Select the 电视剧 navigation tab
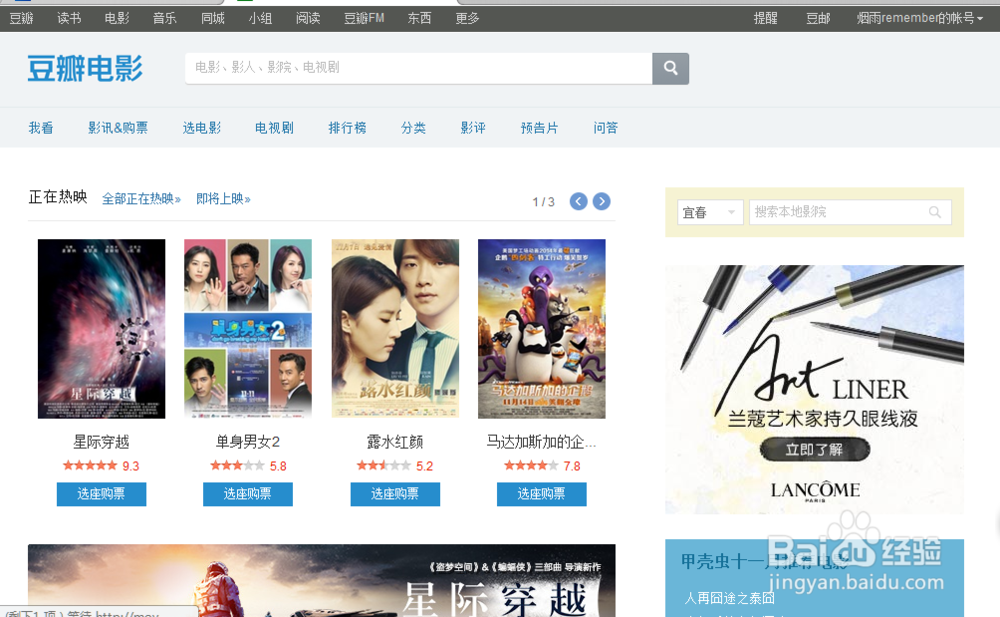Image resolution: width=1000 pixels, height=617 pixels. point(274,128)
